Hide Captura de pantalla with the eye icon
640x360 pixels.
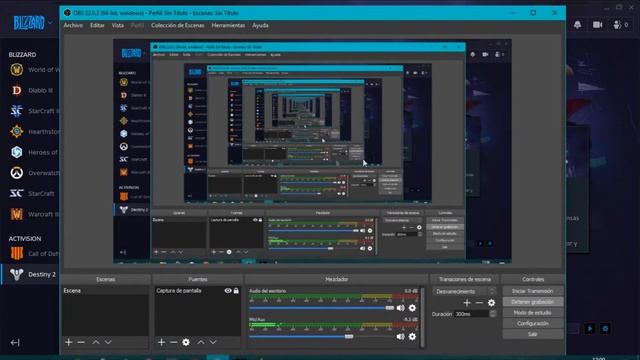[228, 291]
